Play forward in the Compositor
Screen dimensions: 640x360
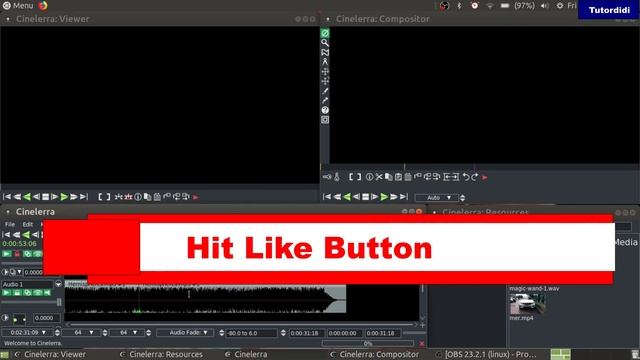(384, 197)
